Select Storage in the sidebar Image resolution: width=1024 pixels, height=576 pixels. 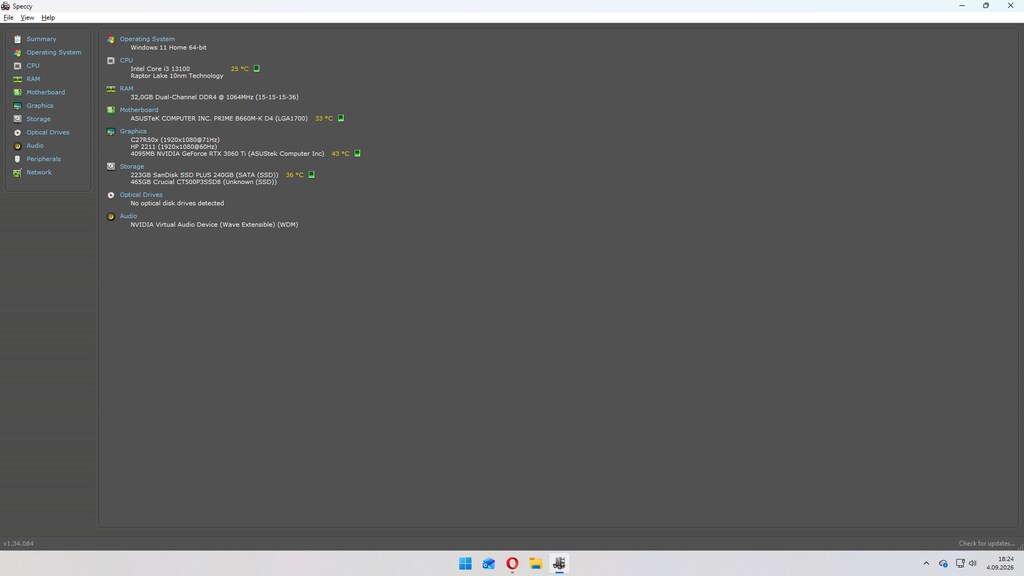[39, 119]
